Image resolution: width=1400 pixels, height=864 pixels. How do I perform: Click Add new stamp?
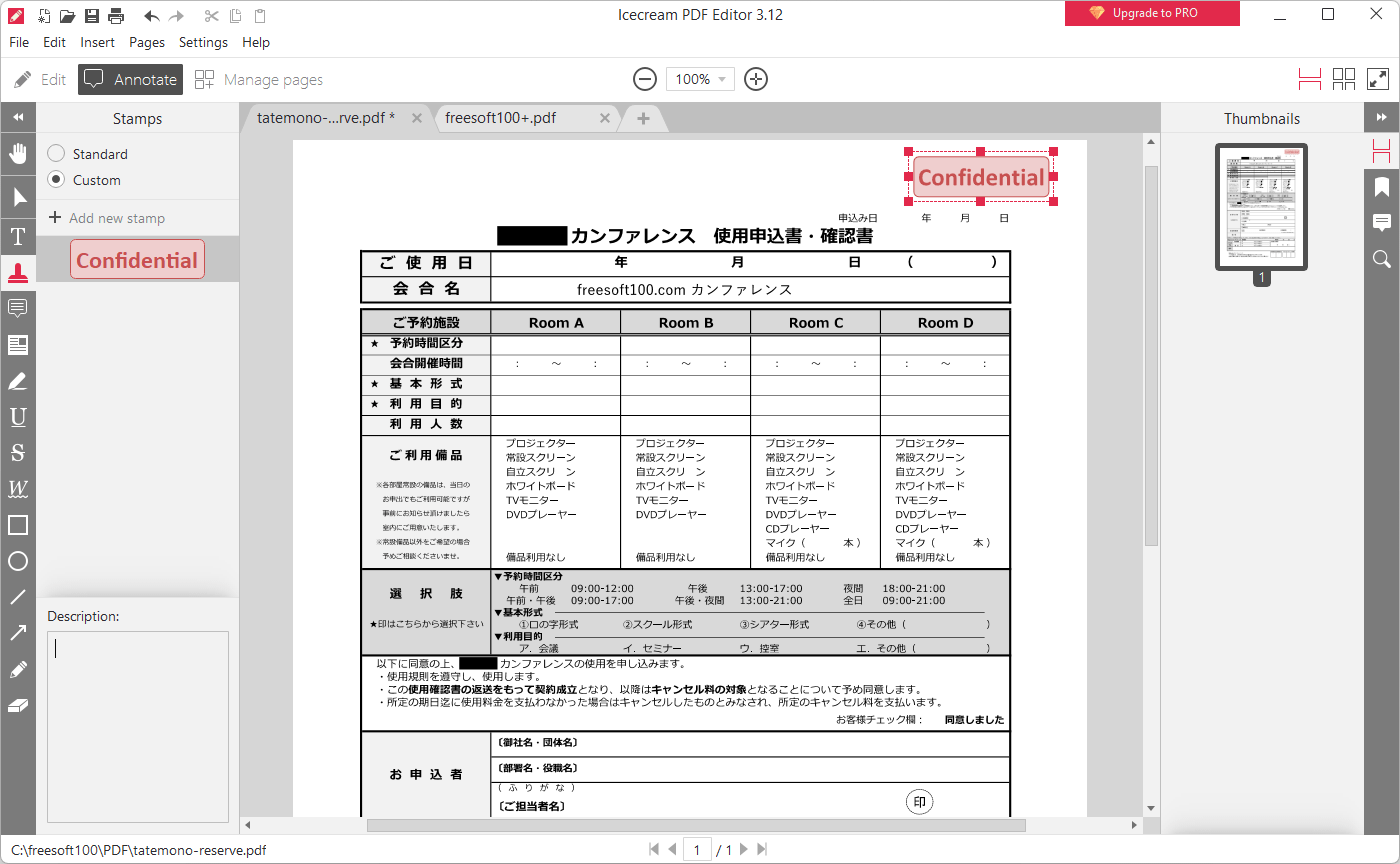point(107,218)
